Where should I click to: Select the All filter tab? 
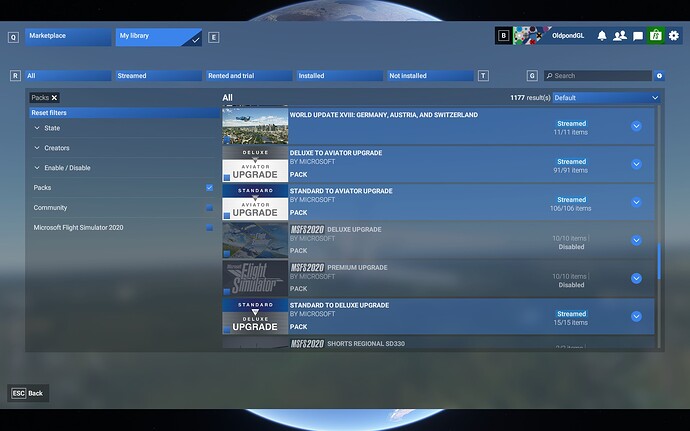click(68, 76)
